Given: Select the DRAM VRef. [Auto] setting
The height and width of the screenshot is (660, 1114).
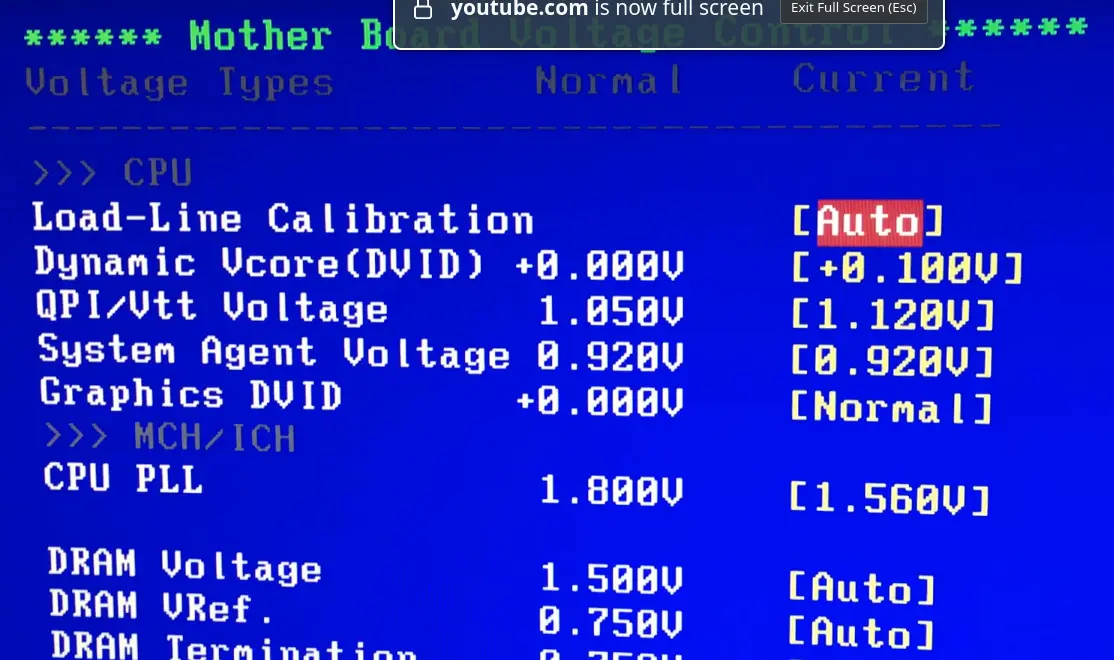Looking at the screenshot, I should pos(860,633).
